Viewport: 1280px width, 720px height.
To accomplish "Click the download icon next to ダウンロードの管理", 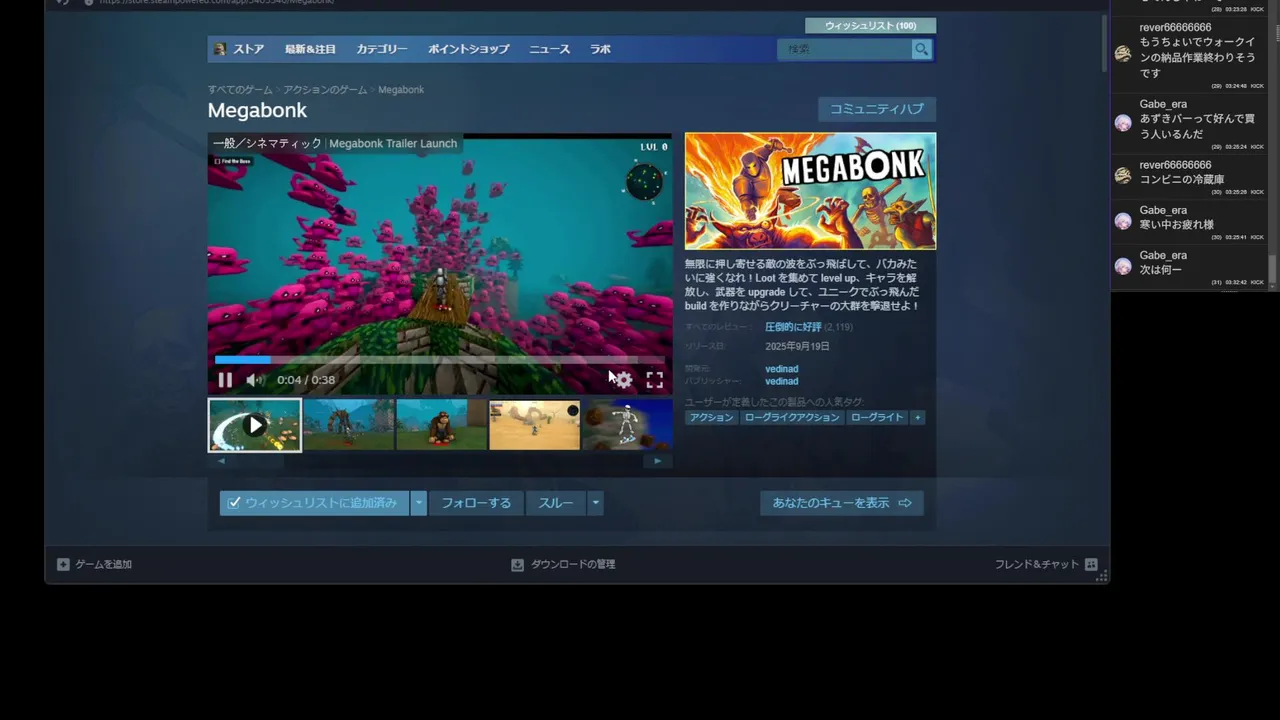I will (x=517, y=564).
